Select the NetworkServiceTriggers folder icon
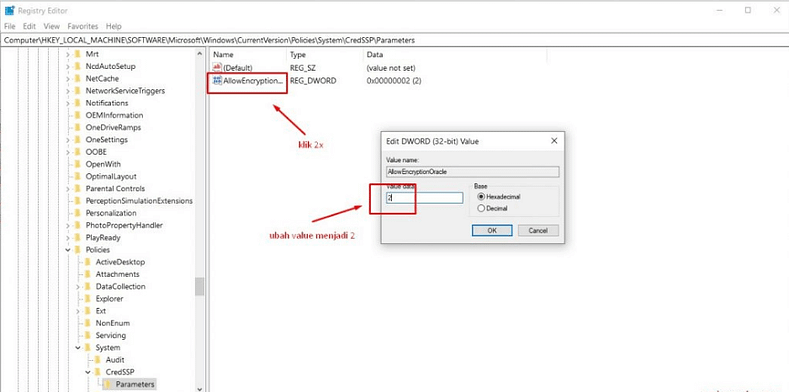The width and height of the screenshot is (789, 392). click(77, 91)
